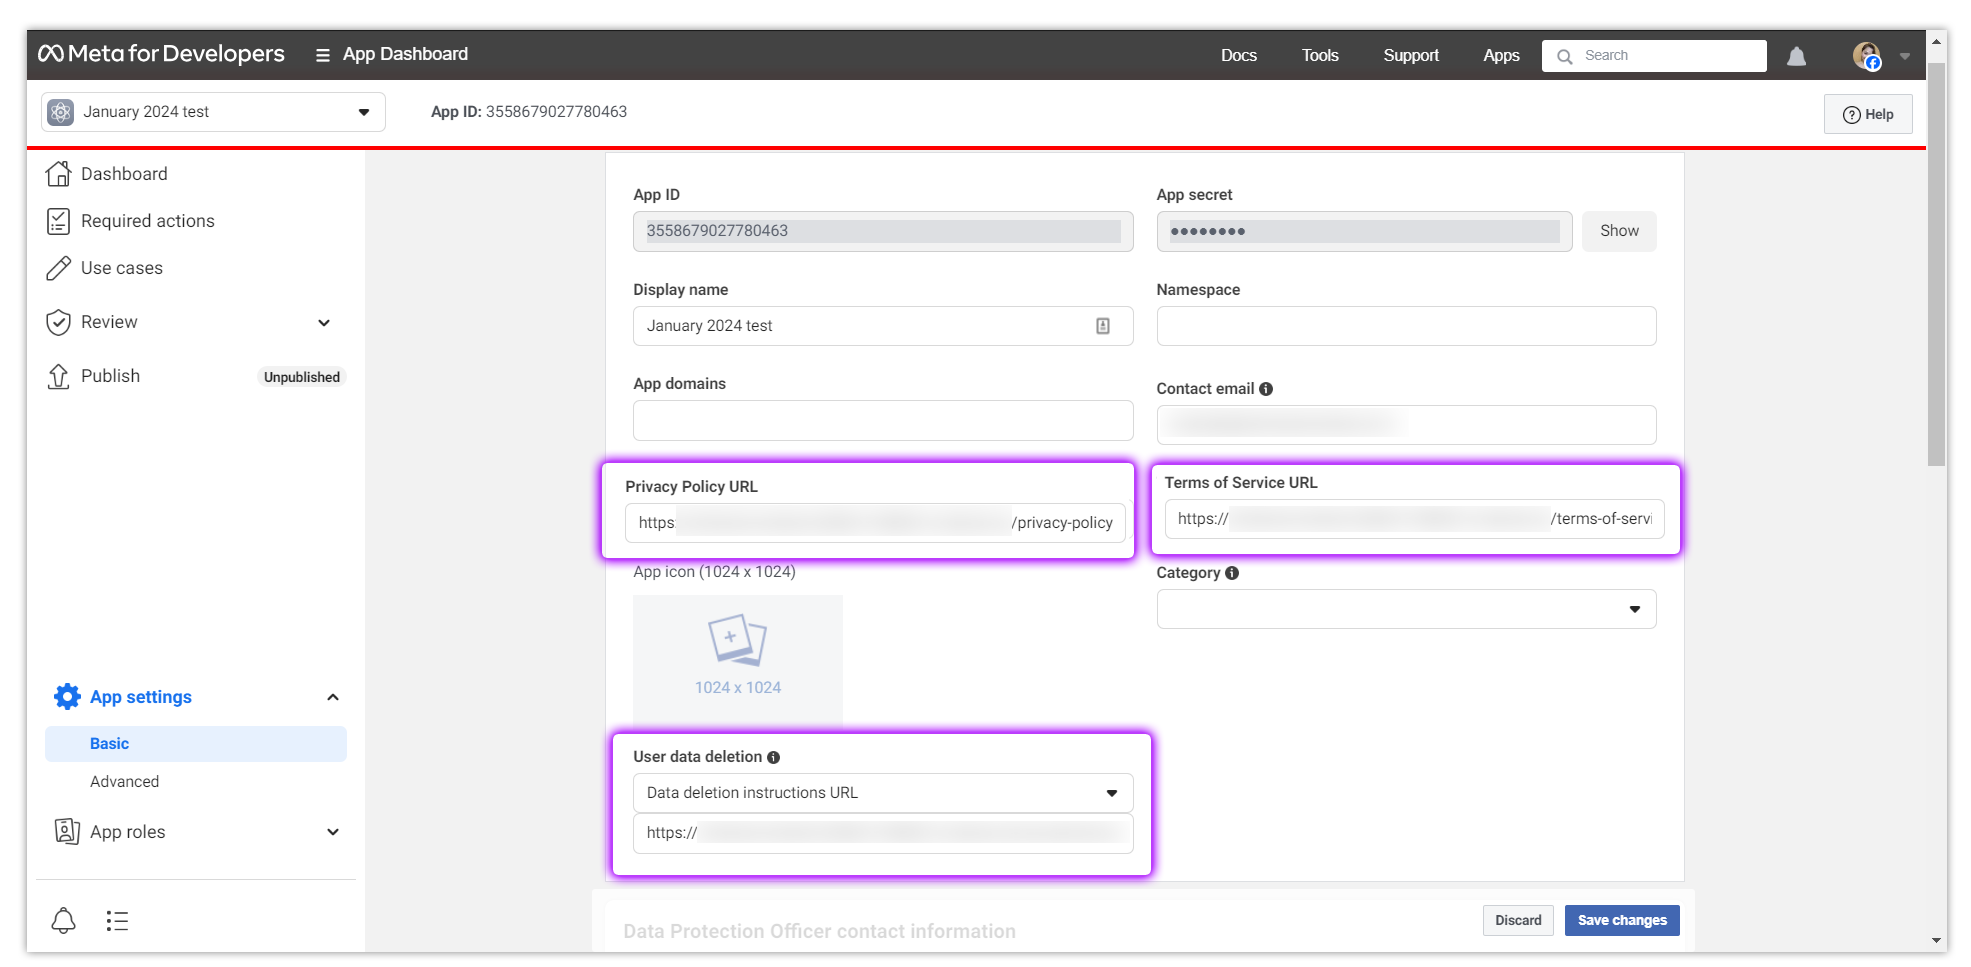Click the User data deletion info icon
Image resolution: width=1971 pixels, height=967 pixels.
click(774, 758)
